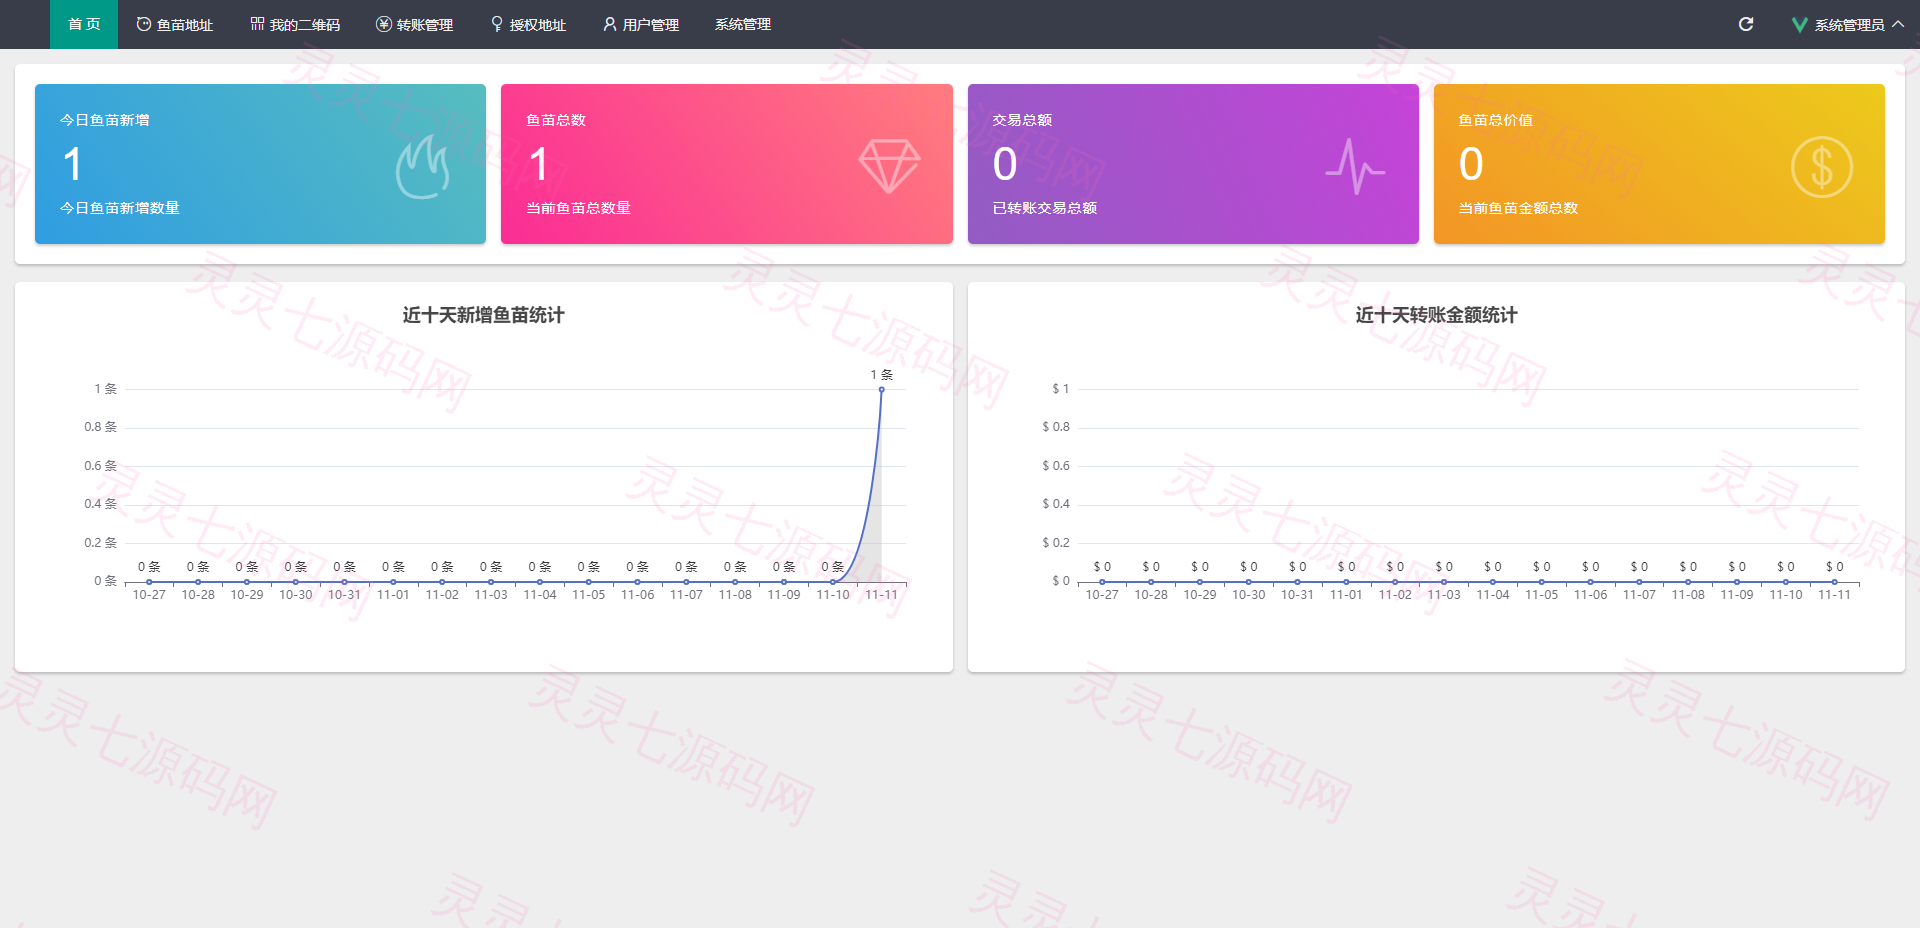Click the dollar coin icon on 鱼苗总价值 card
Image resolution: width=1920 pixels, height=928 pixels.
point(1822,166)
